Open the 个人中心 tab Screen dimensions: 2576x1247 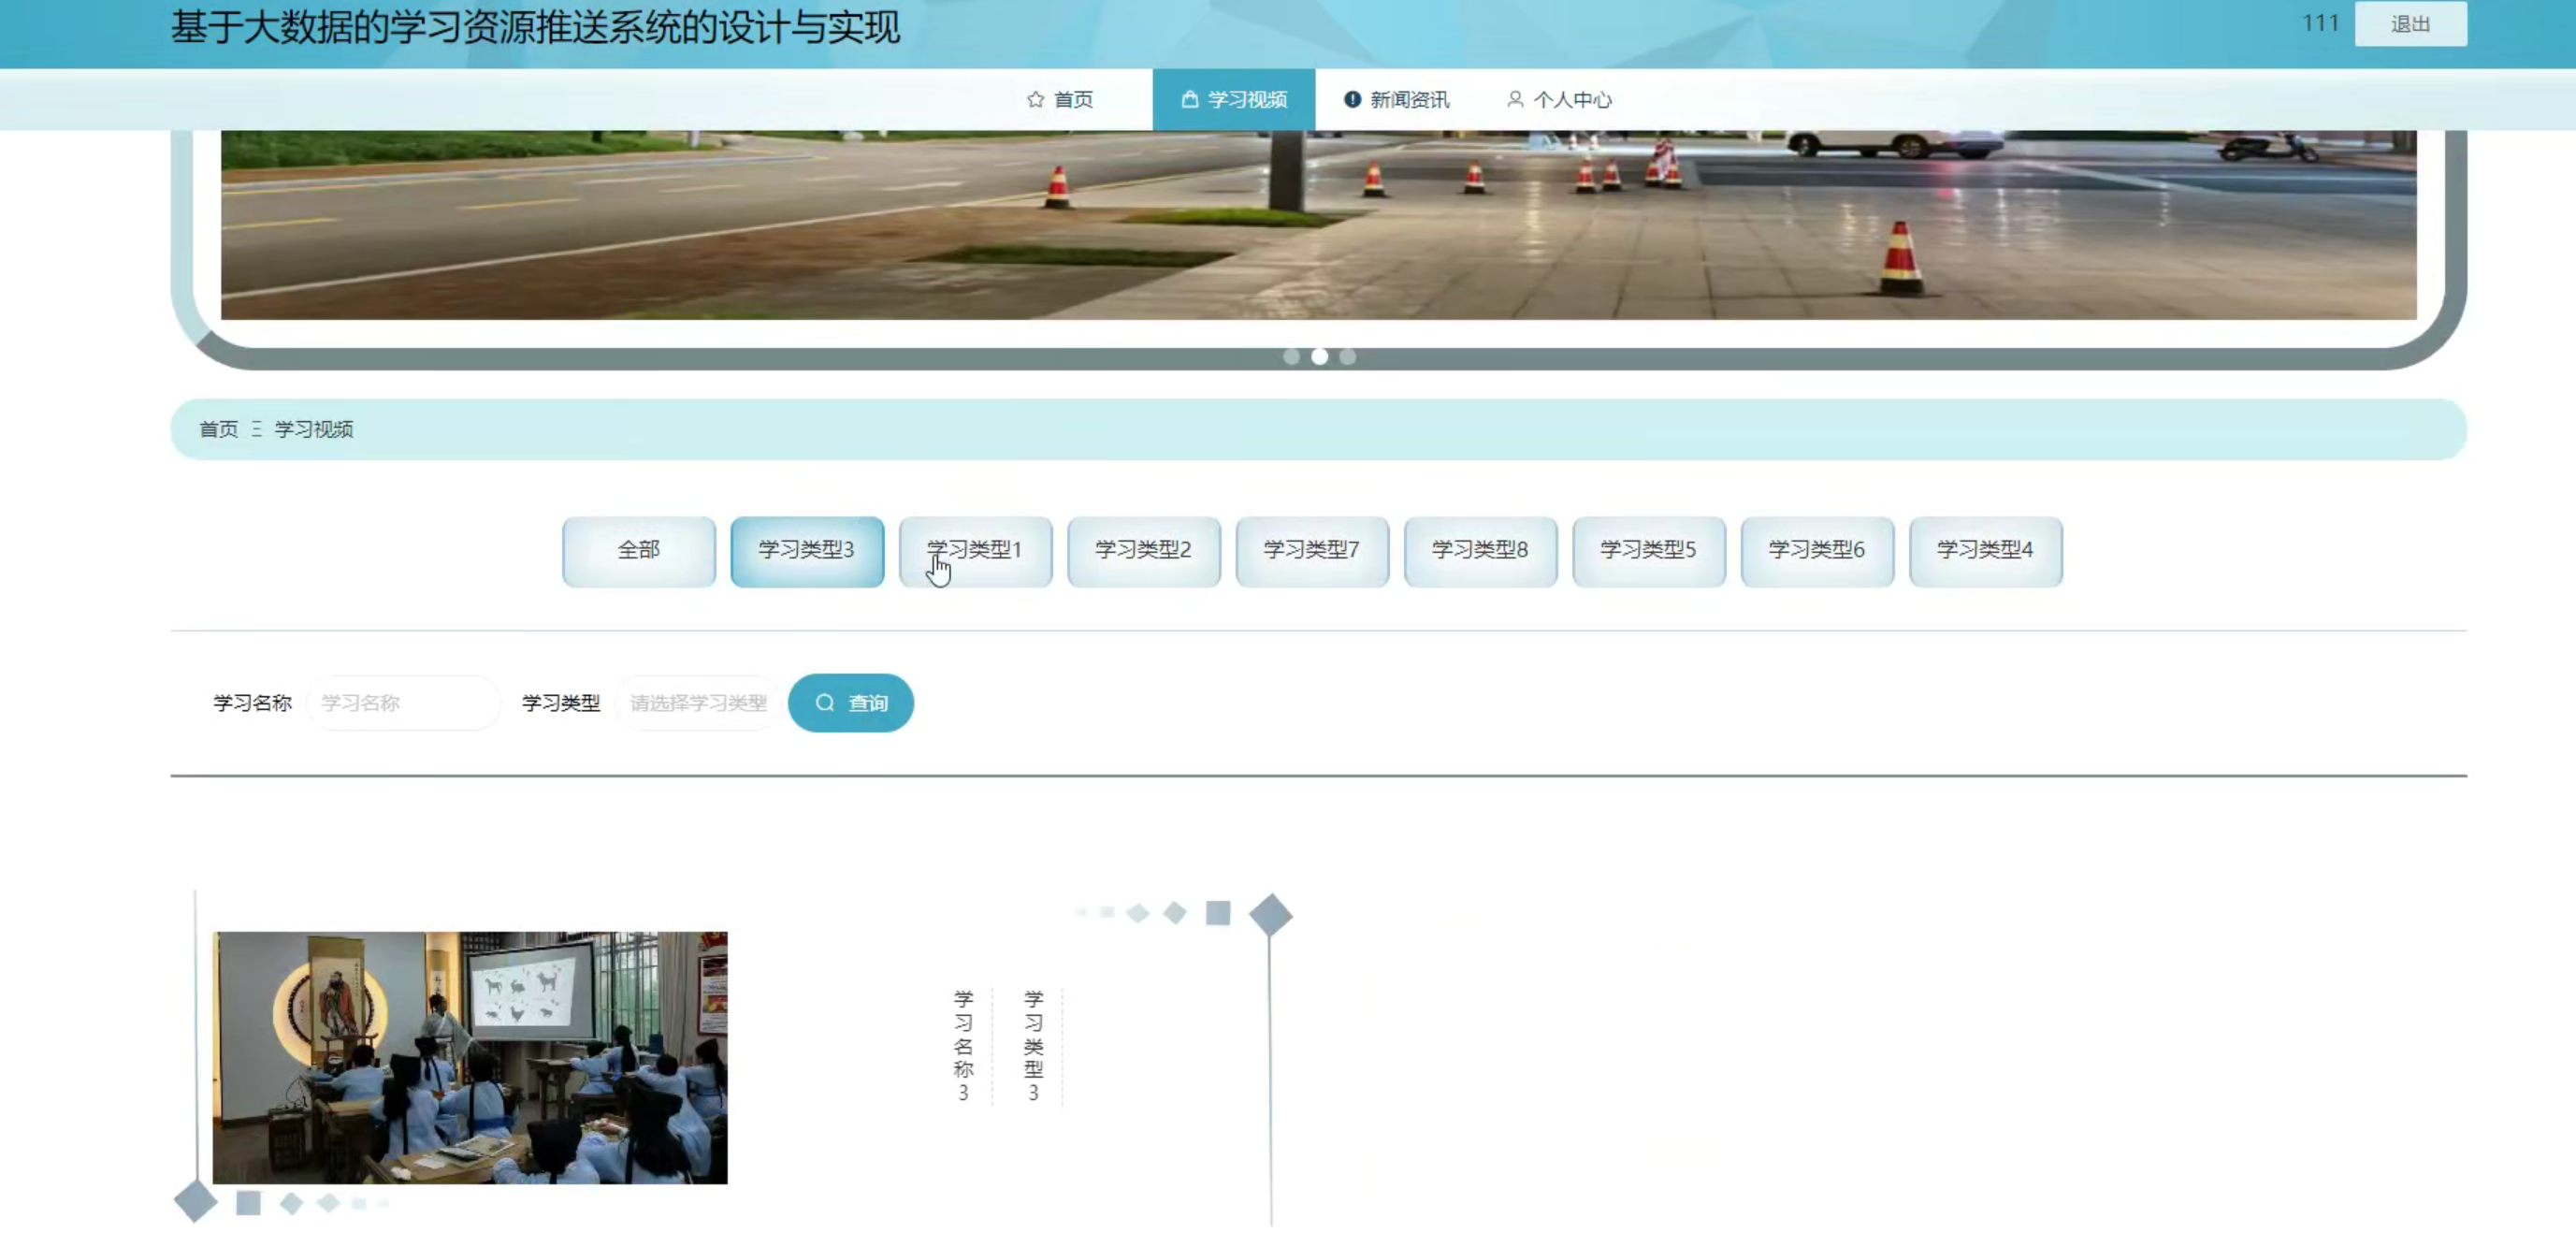[1559, 99]
